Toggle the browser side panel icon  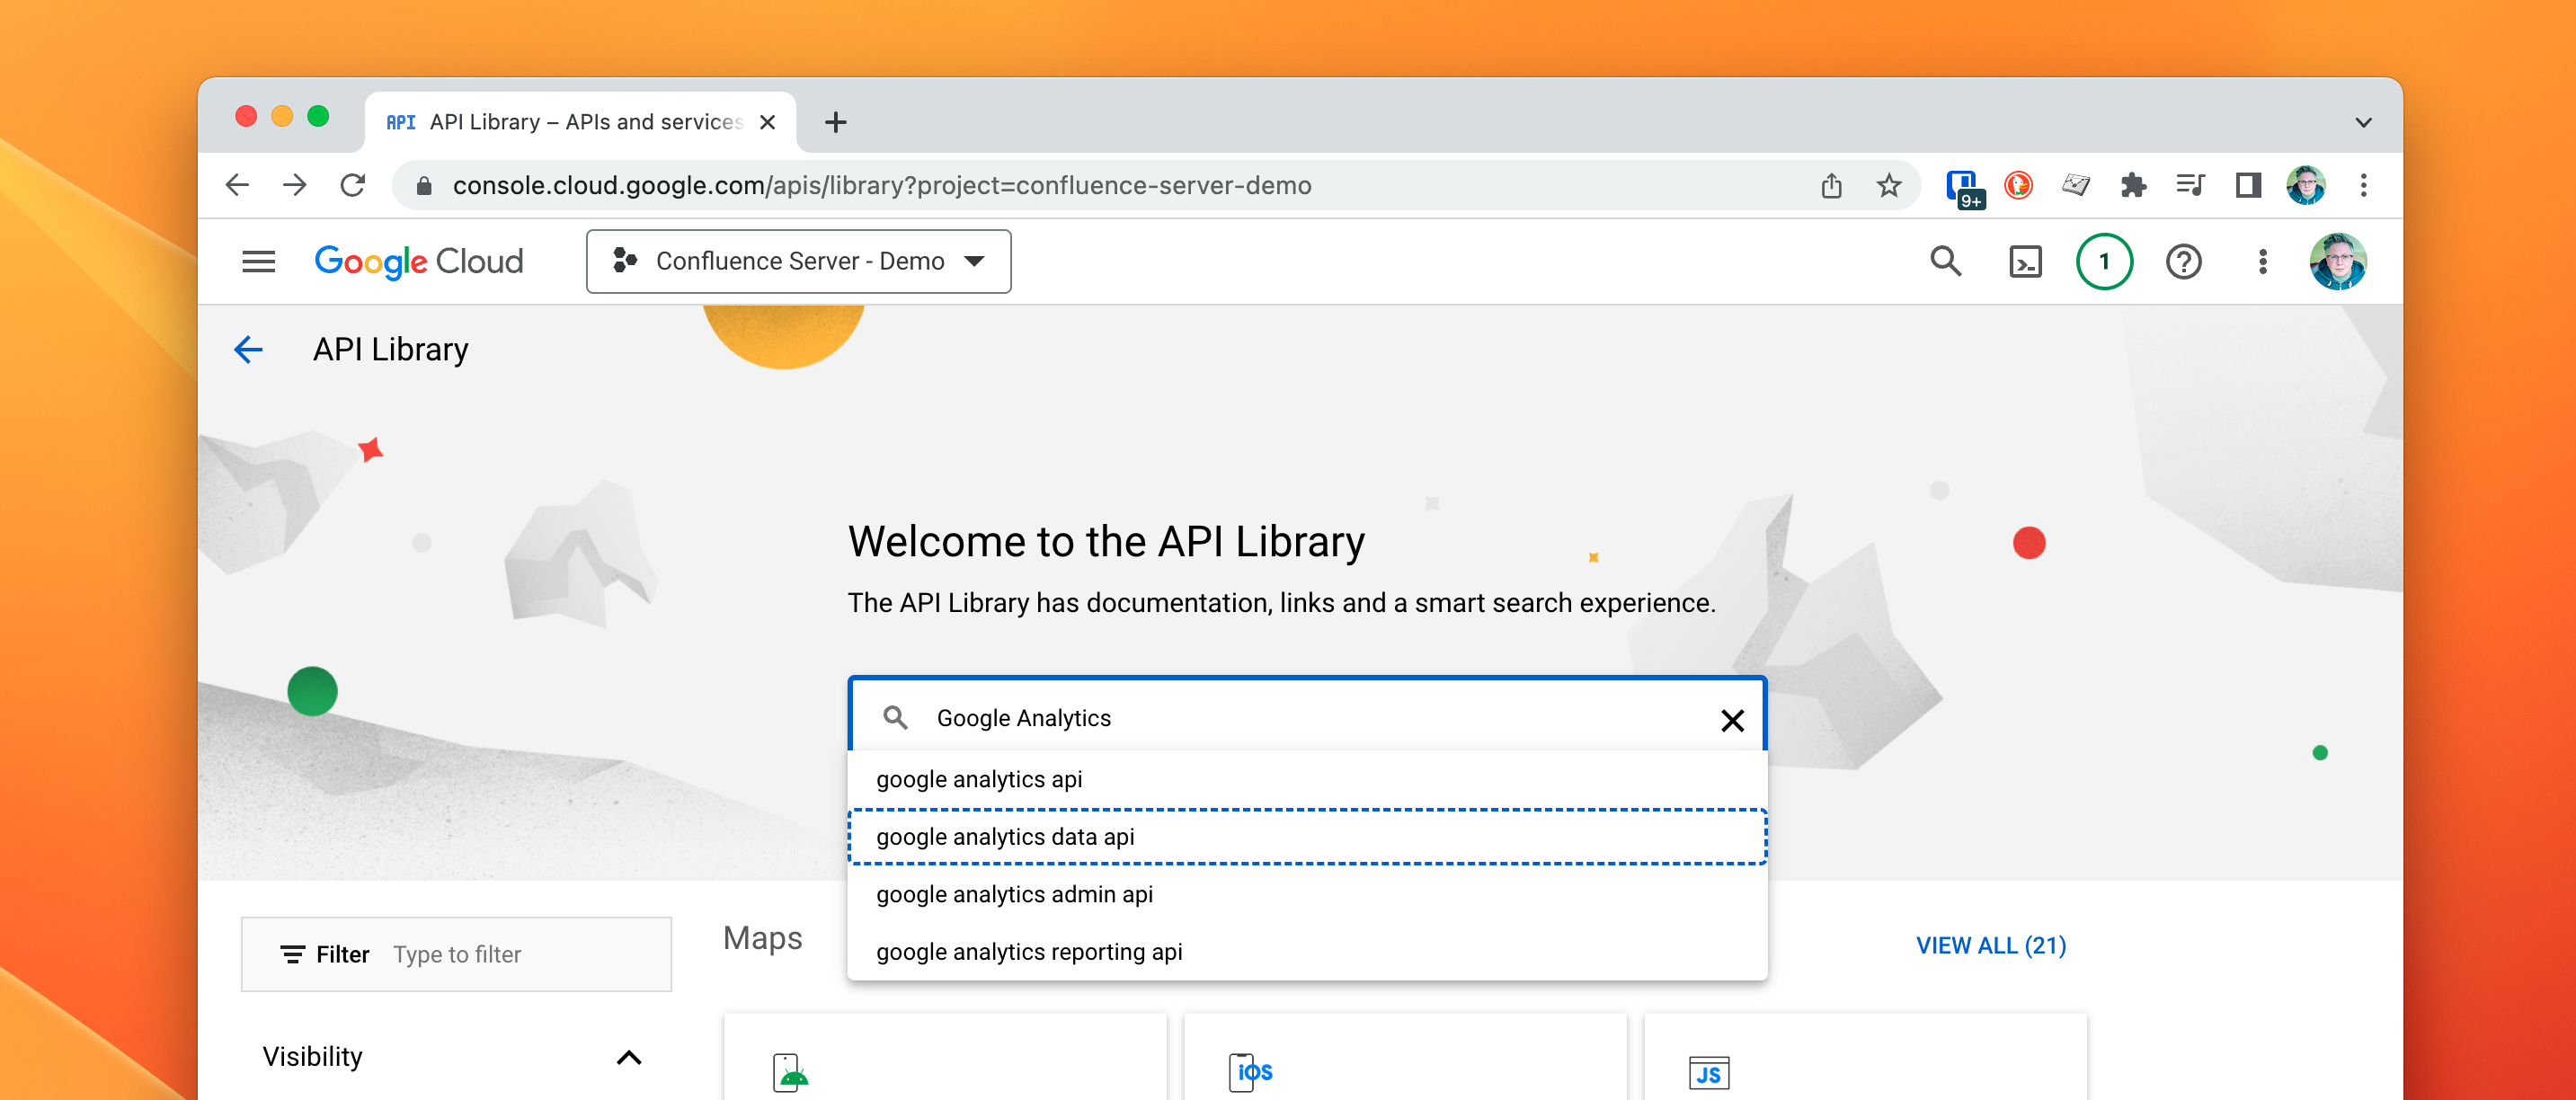click(2248, 186)
